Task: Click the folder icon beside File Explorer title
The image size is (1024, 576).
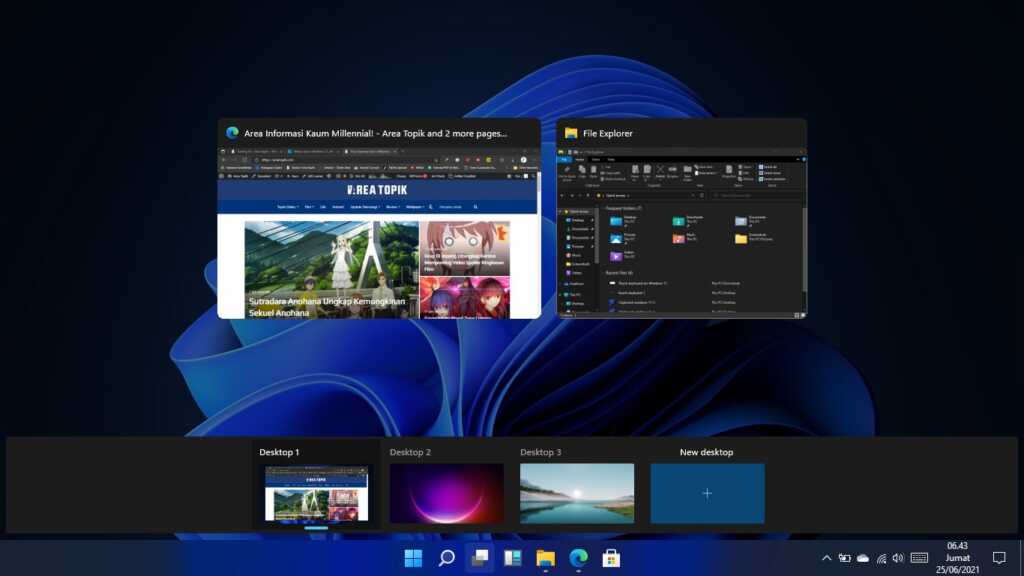Action: coord(571,133)
